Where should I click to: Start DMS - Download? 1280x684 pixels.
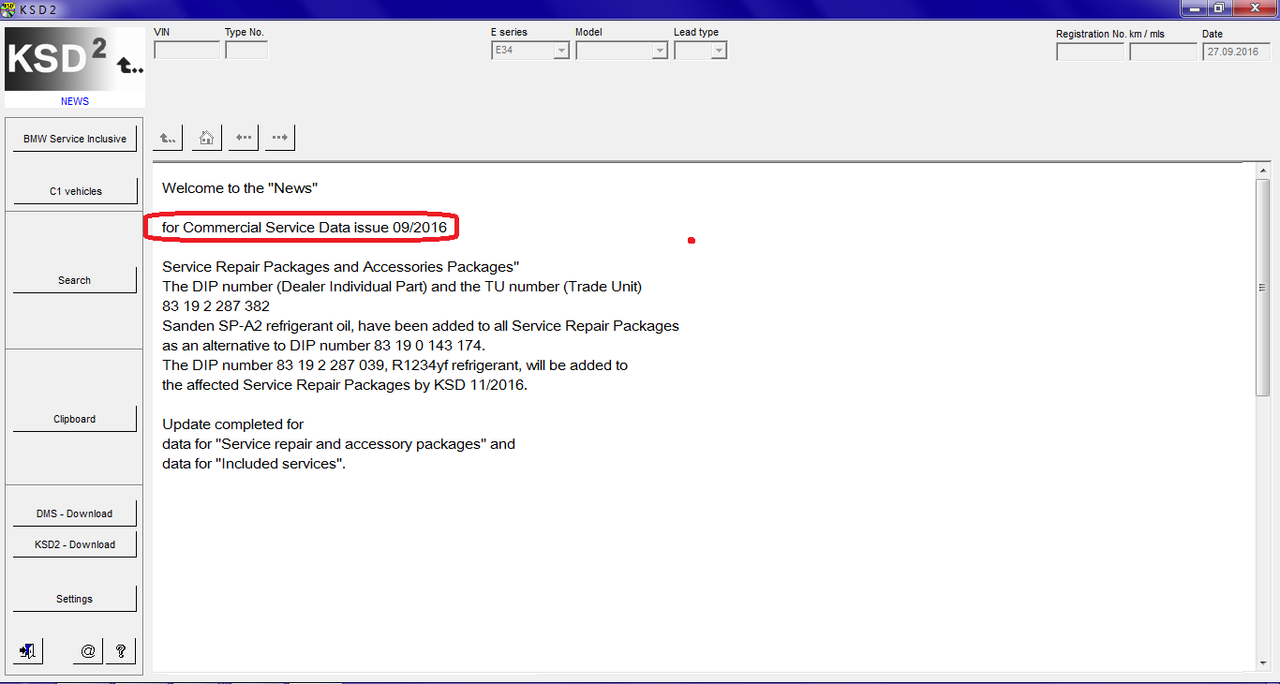click(x=75, y=513)
